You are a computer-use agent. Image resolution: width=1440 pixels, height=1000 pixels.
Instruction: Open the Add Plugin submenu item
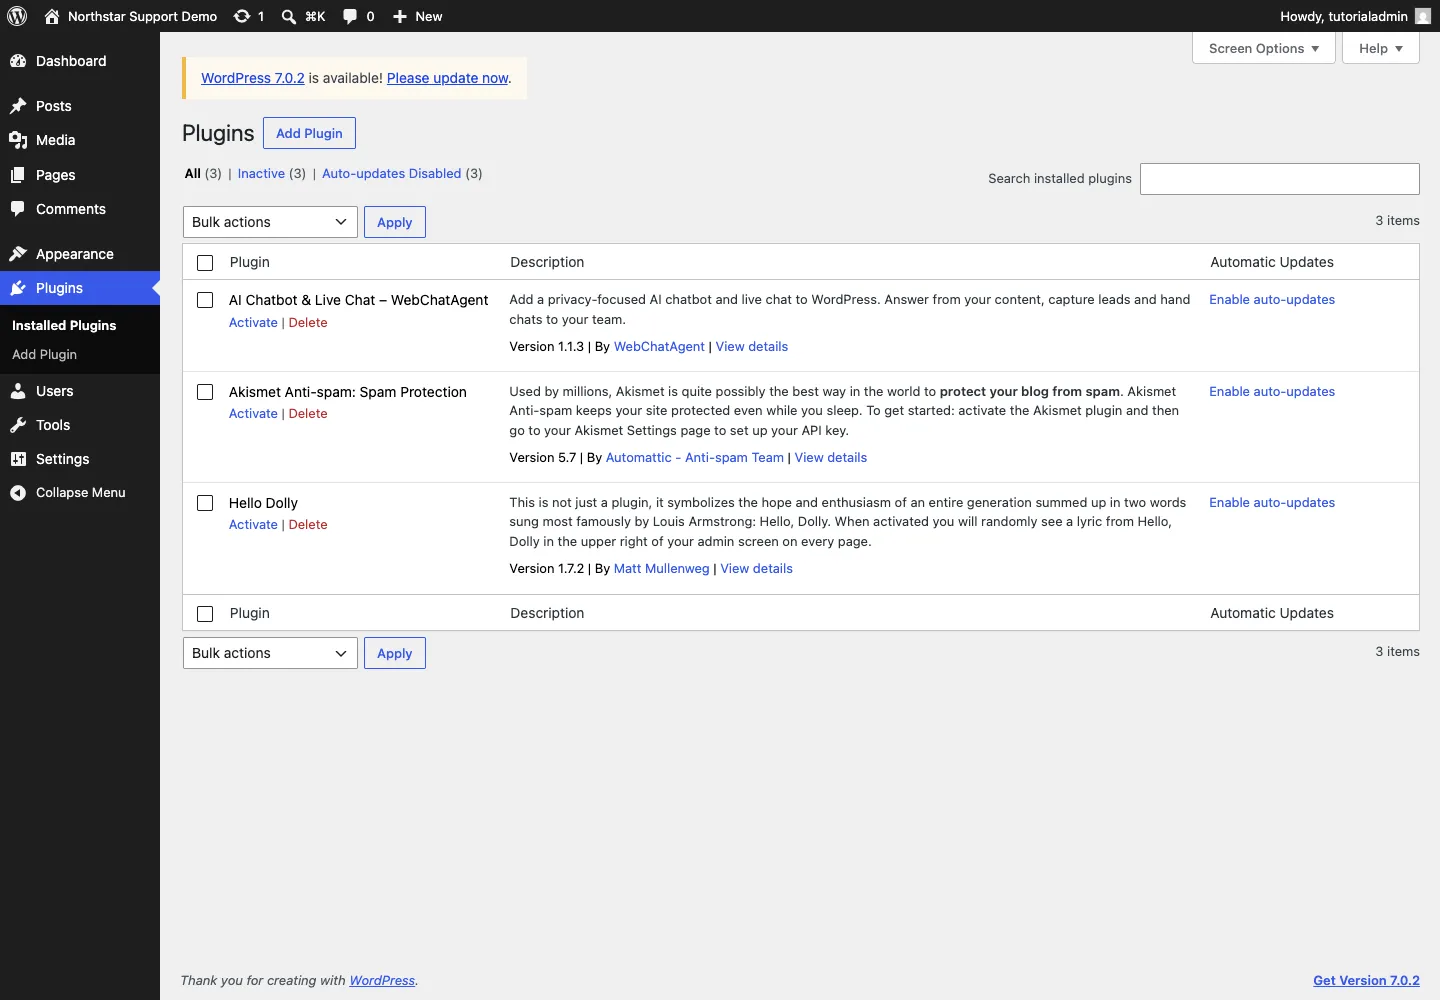pyautogui.click(x=44, y=354)
